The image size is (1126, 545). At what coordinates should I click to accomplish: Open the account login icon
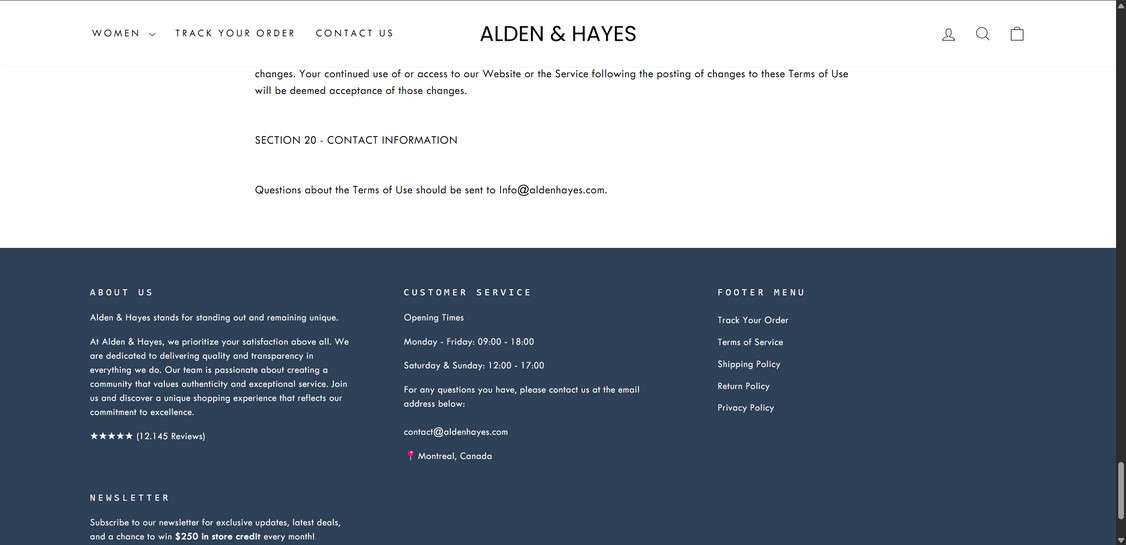pyautogui.click(x=948, y=34)
